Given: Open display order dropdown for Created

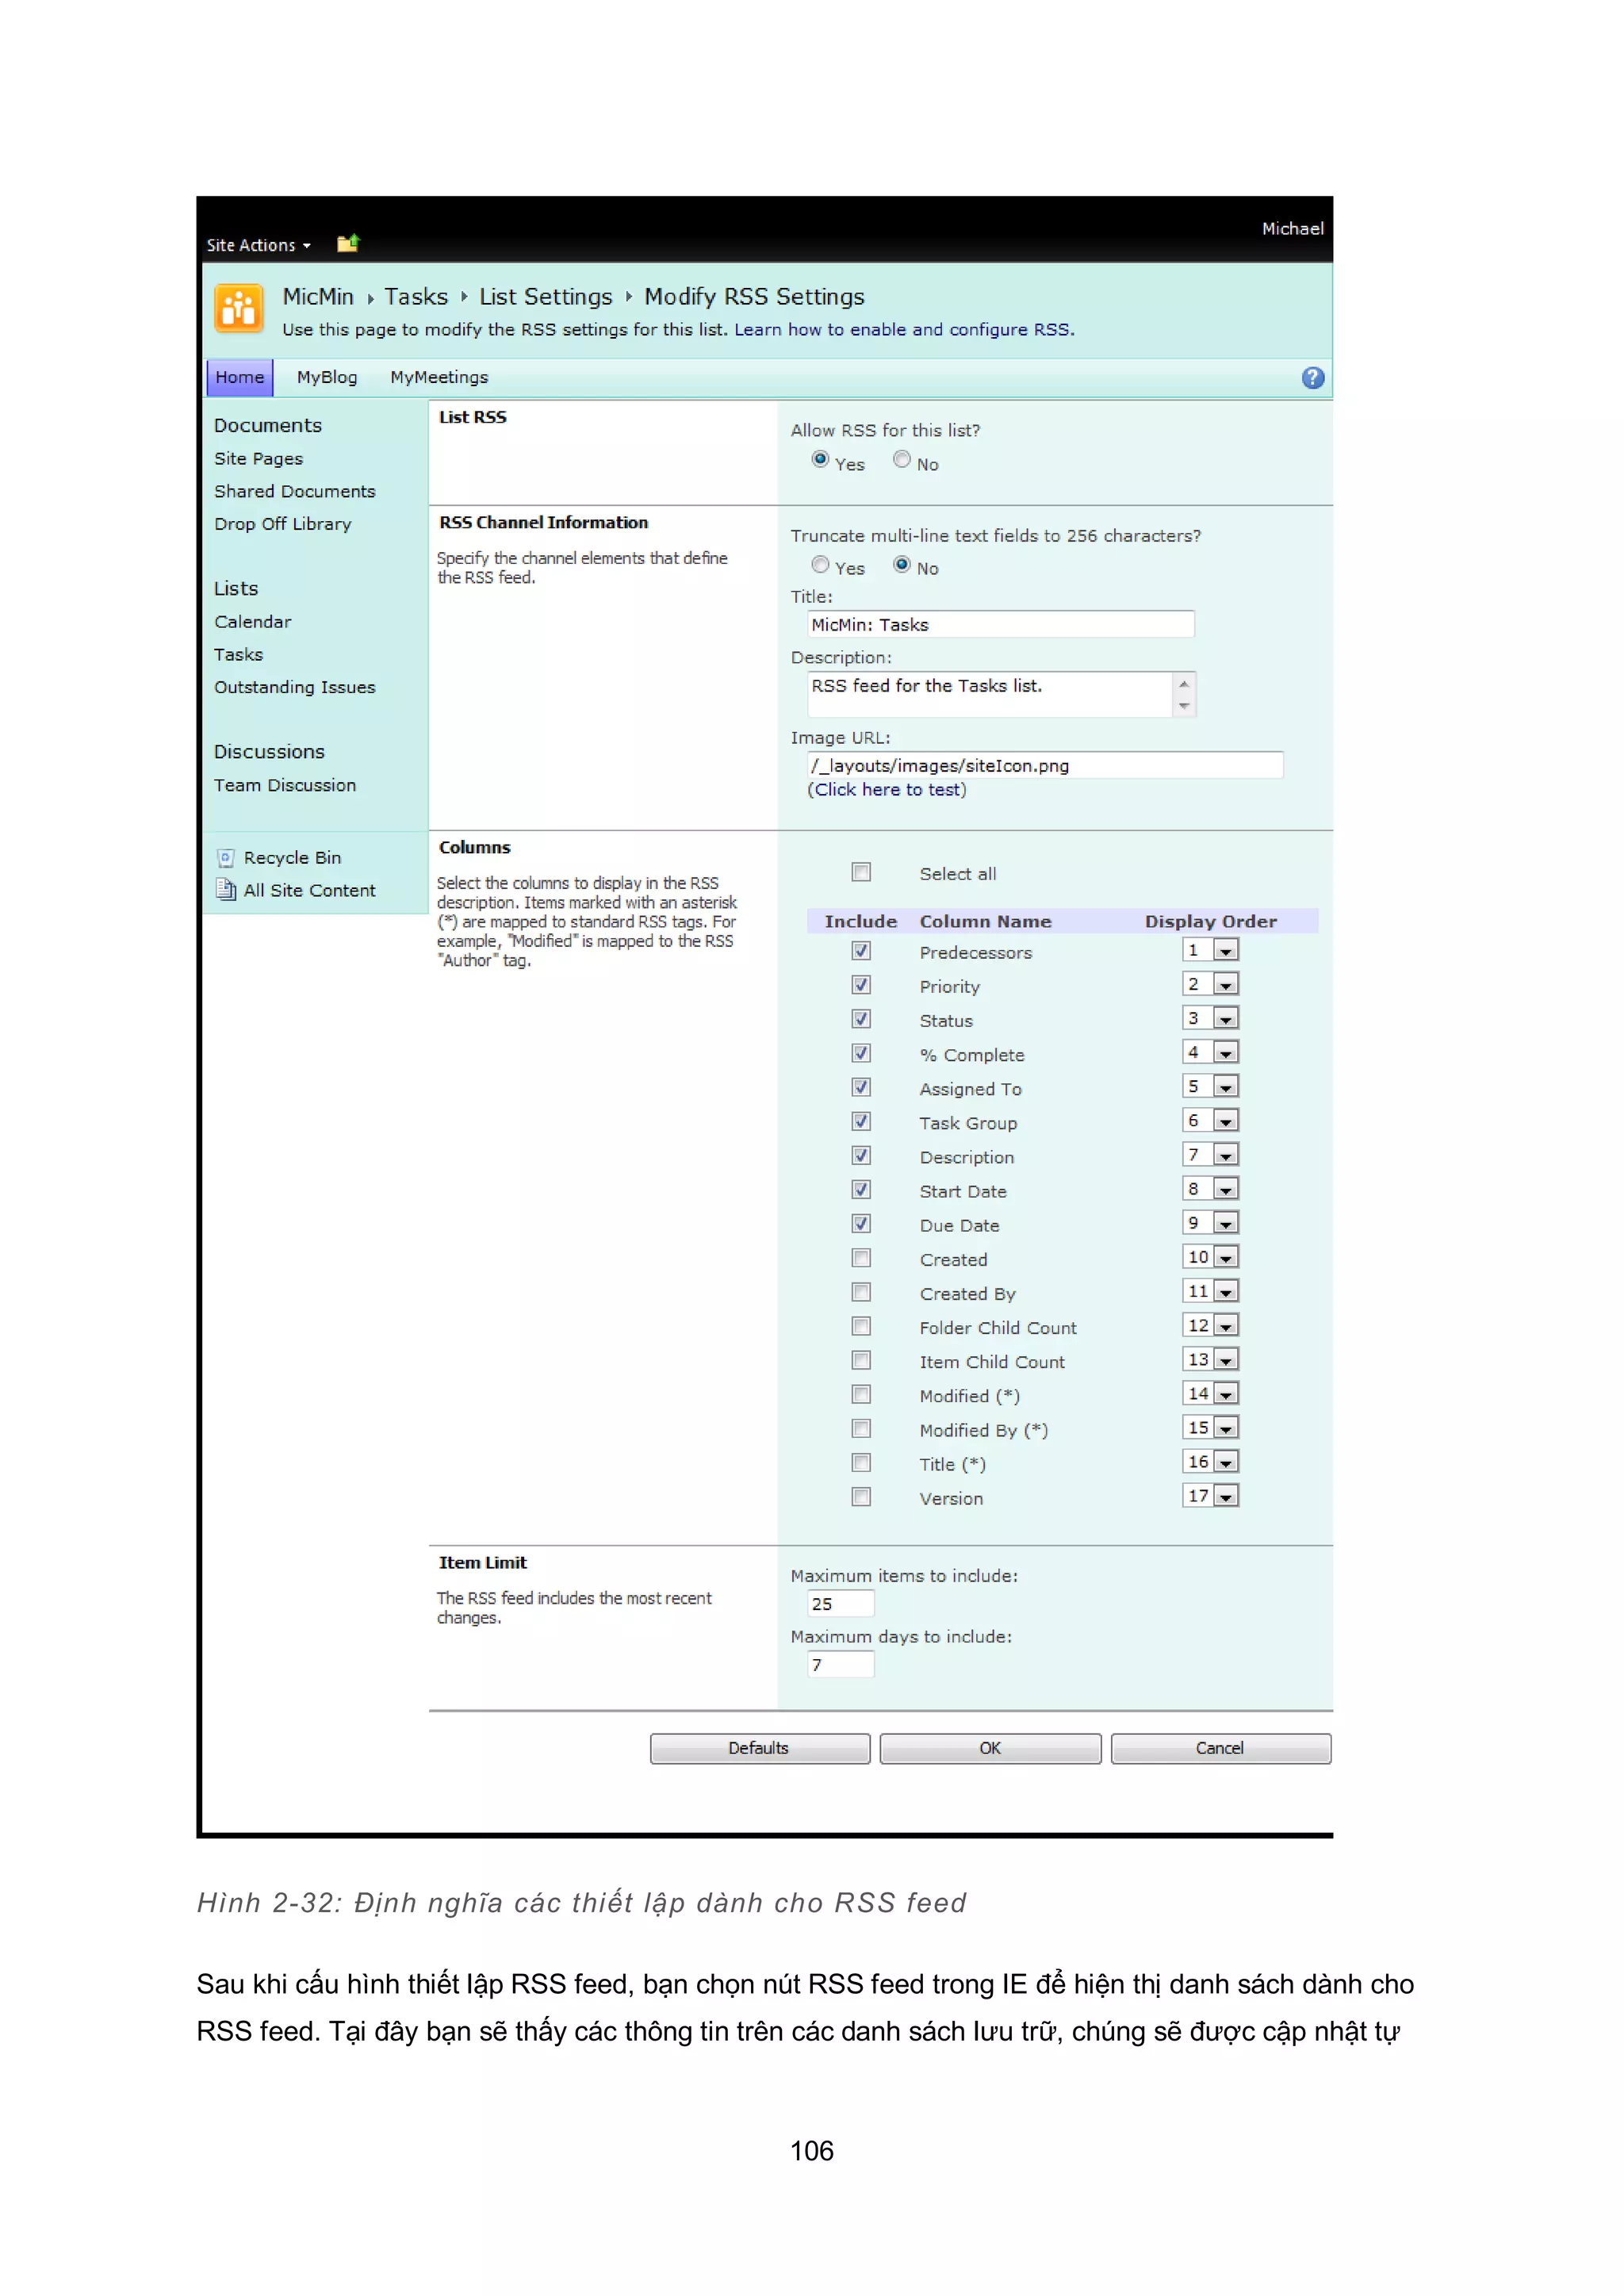Looking at the screenshot, I should [1211, 1257].
